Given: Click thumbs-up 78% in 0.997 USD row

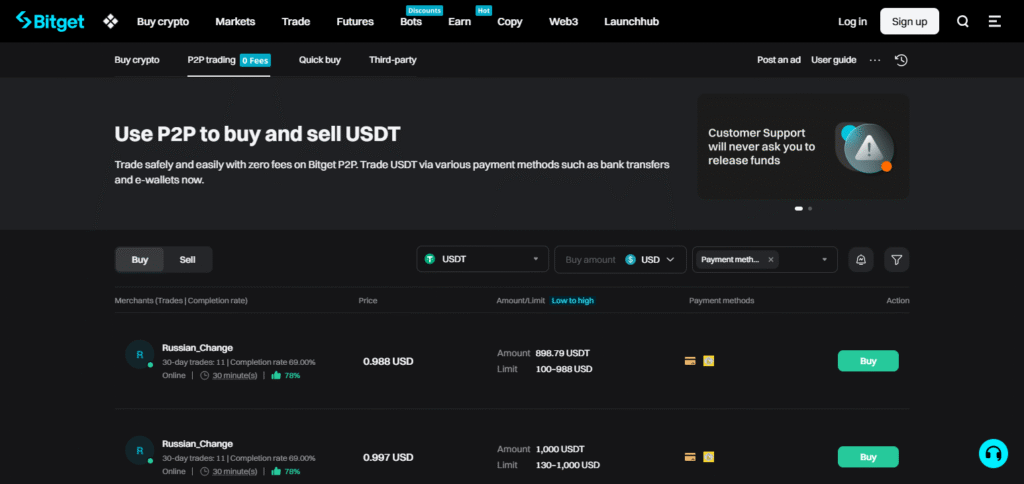Looking at the screenshot, I should coord(285,472).
